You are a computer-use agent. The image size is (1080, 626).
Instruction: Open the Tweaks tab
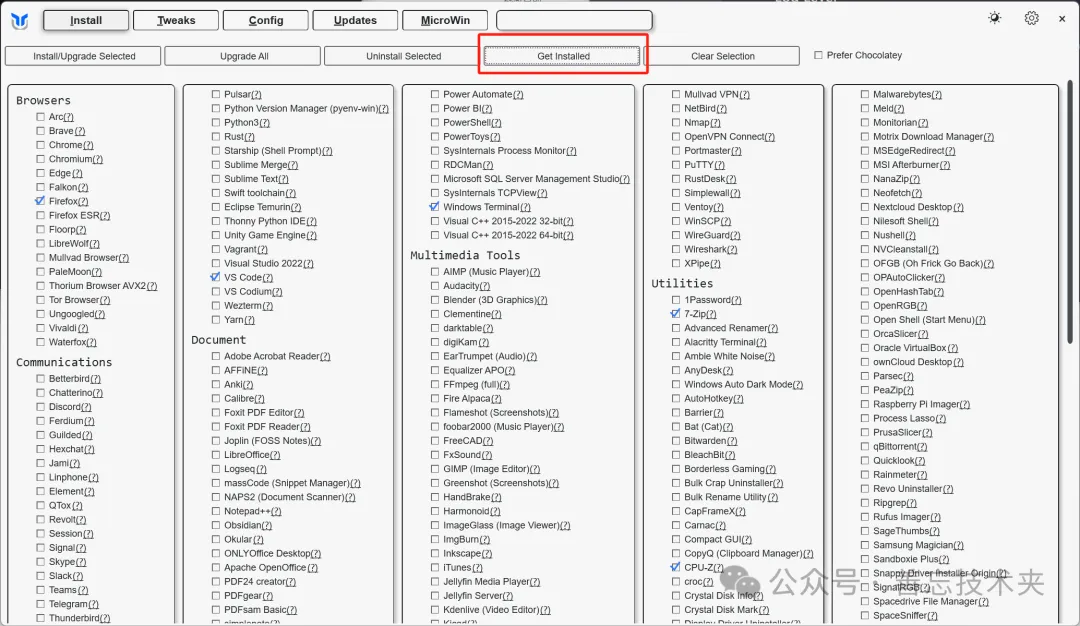(176, 20)
